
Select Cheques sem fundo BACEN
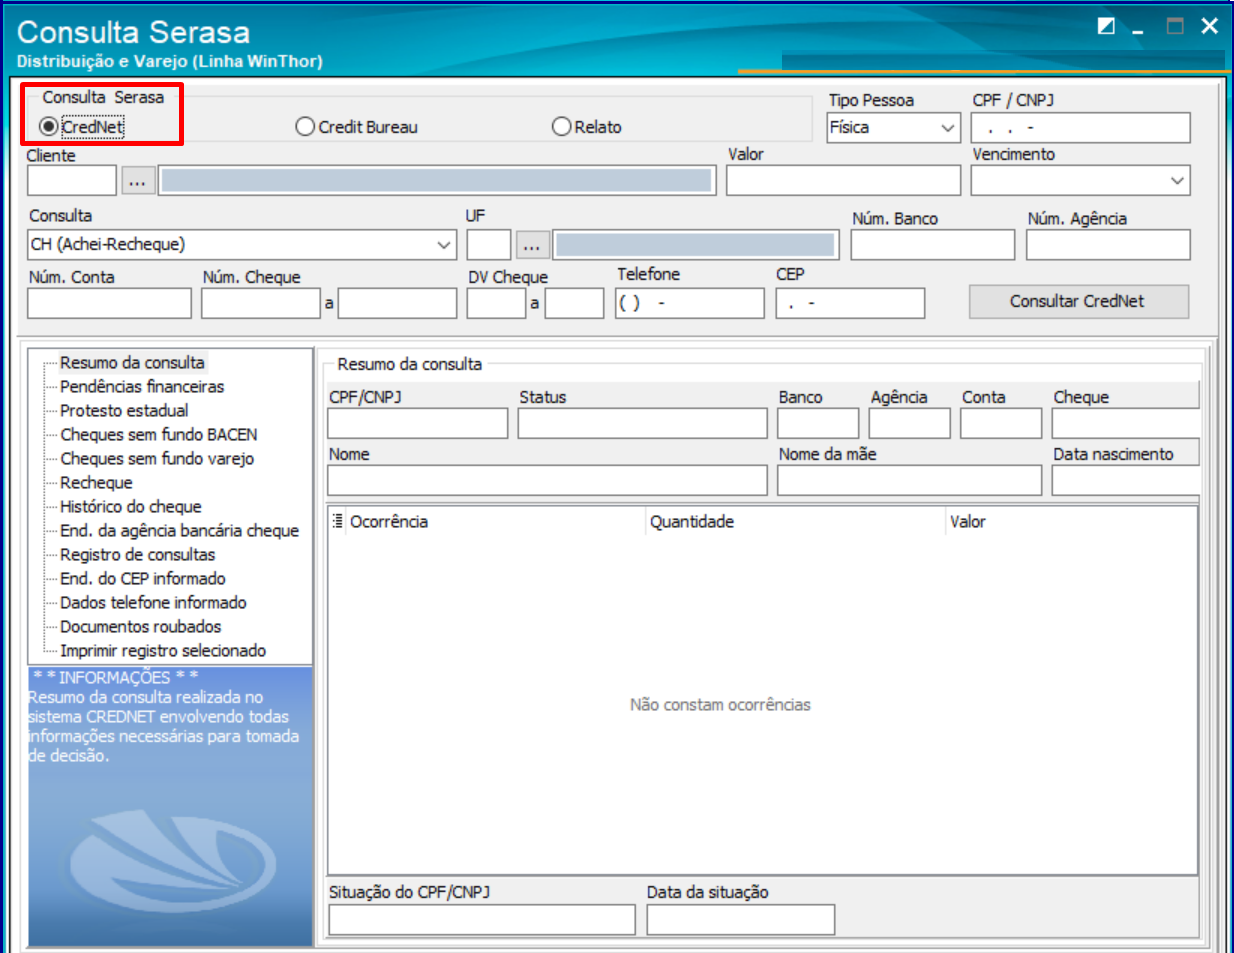click(x=159, y=435)
